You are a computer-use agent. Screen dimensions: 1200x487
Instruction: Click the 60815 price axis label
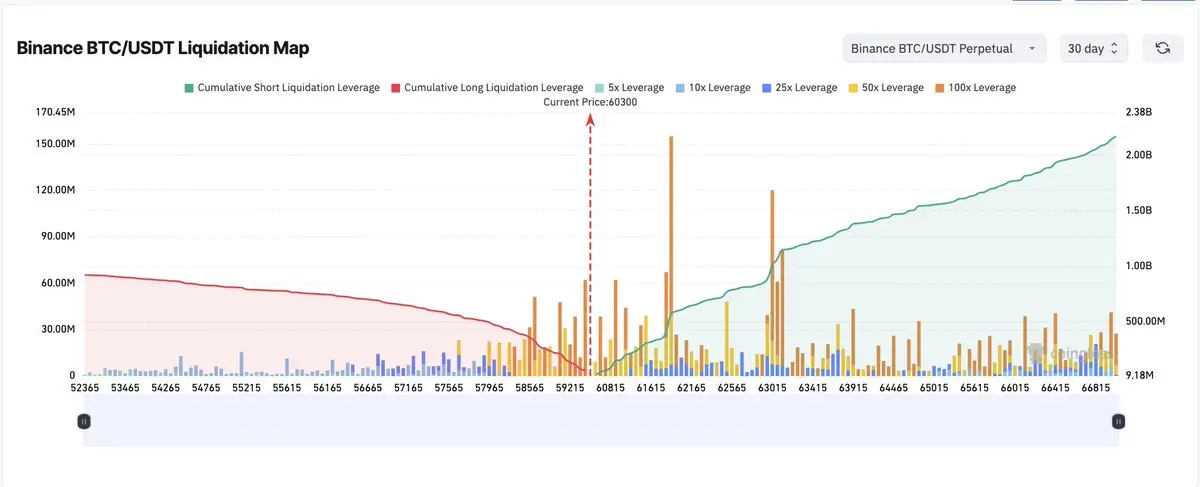[x=610, y=387]
